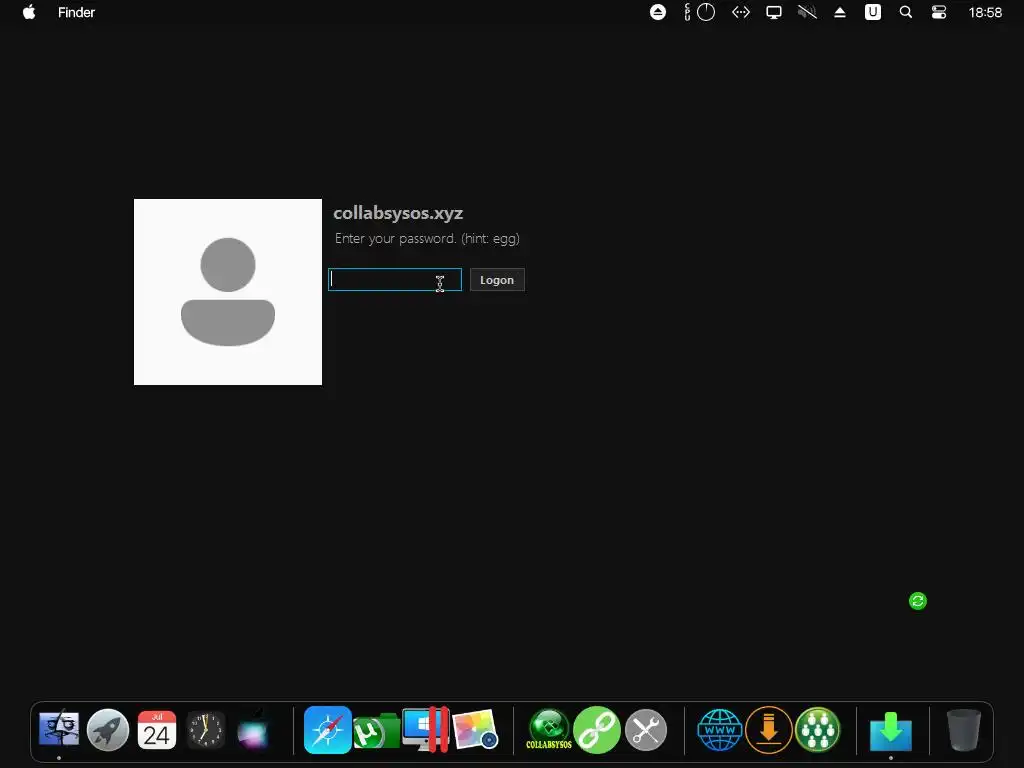Click the password hint text

(x=427, y=238)
